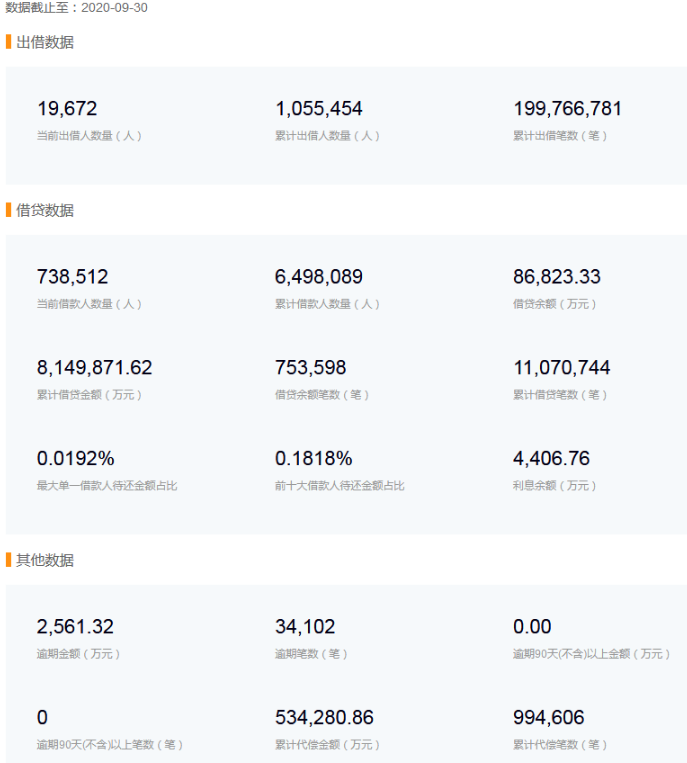This screenshot has height=763, width=687.
Task: Click the 其他数据 section heading
Action: click(45, 560)
